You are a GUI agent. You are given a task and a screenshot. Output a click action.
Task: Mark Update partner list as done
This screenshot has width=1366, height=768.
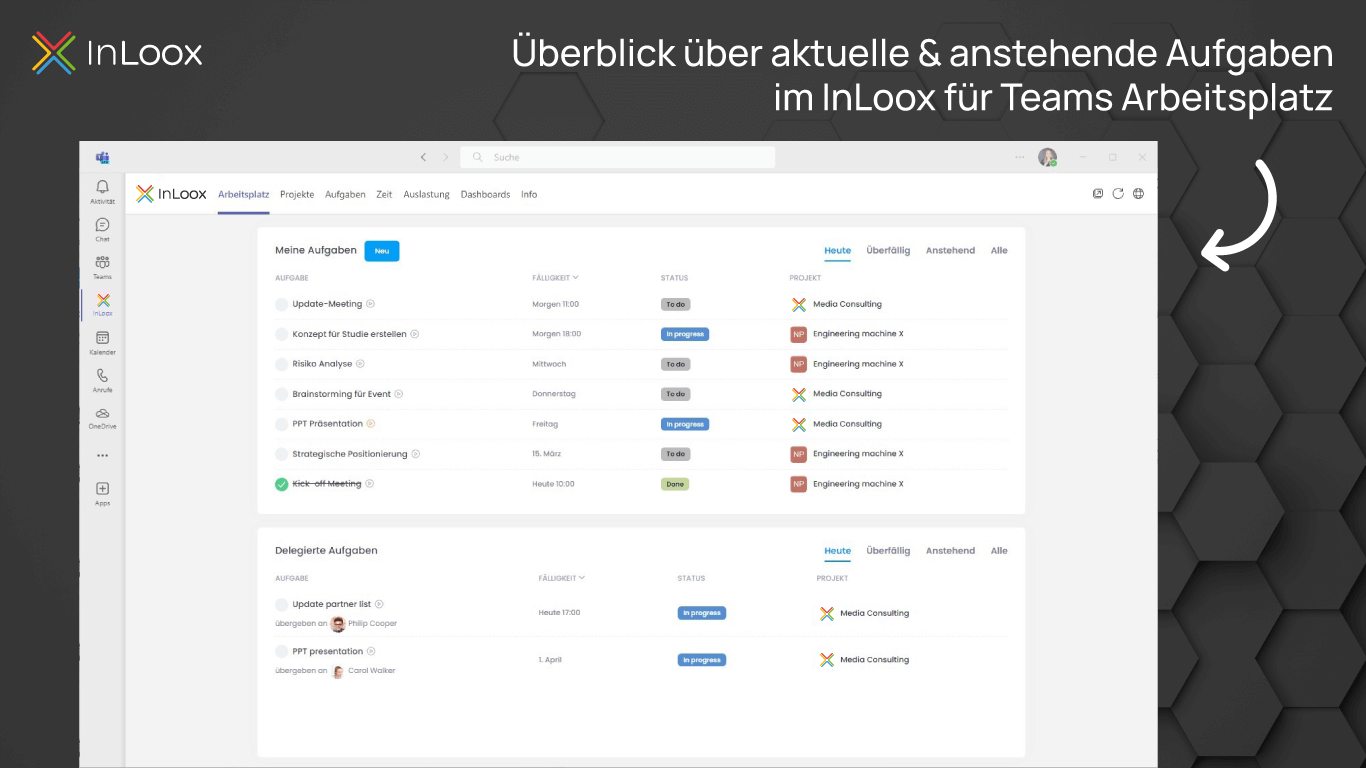[281, 604]
